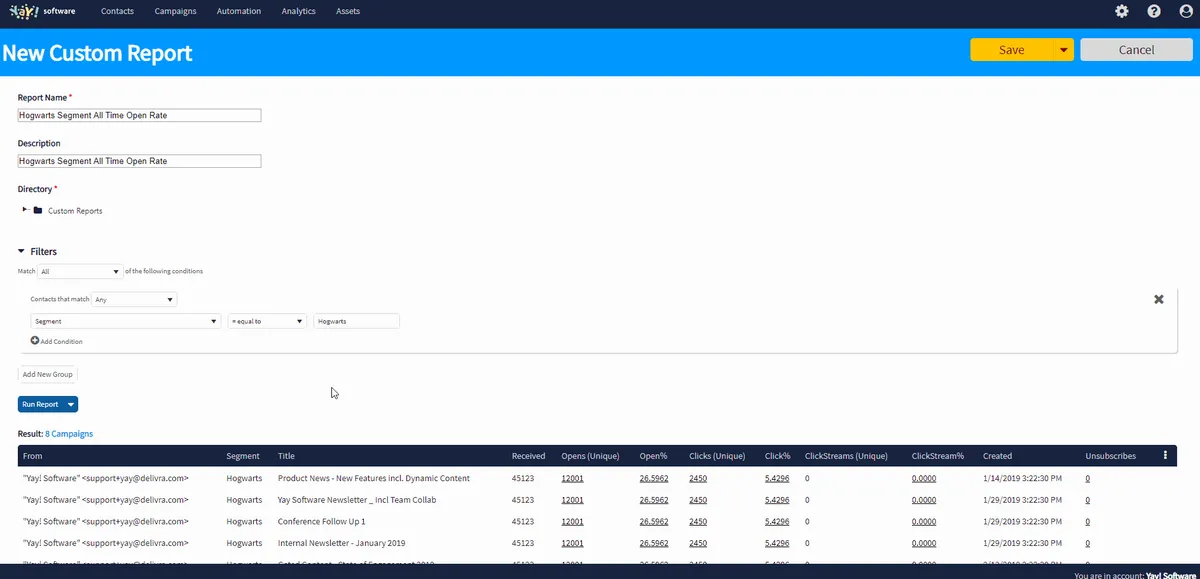
Task: Cancel the new custom report
Action: [1136, 50]
